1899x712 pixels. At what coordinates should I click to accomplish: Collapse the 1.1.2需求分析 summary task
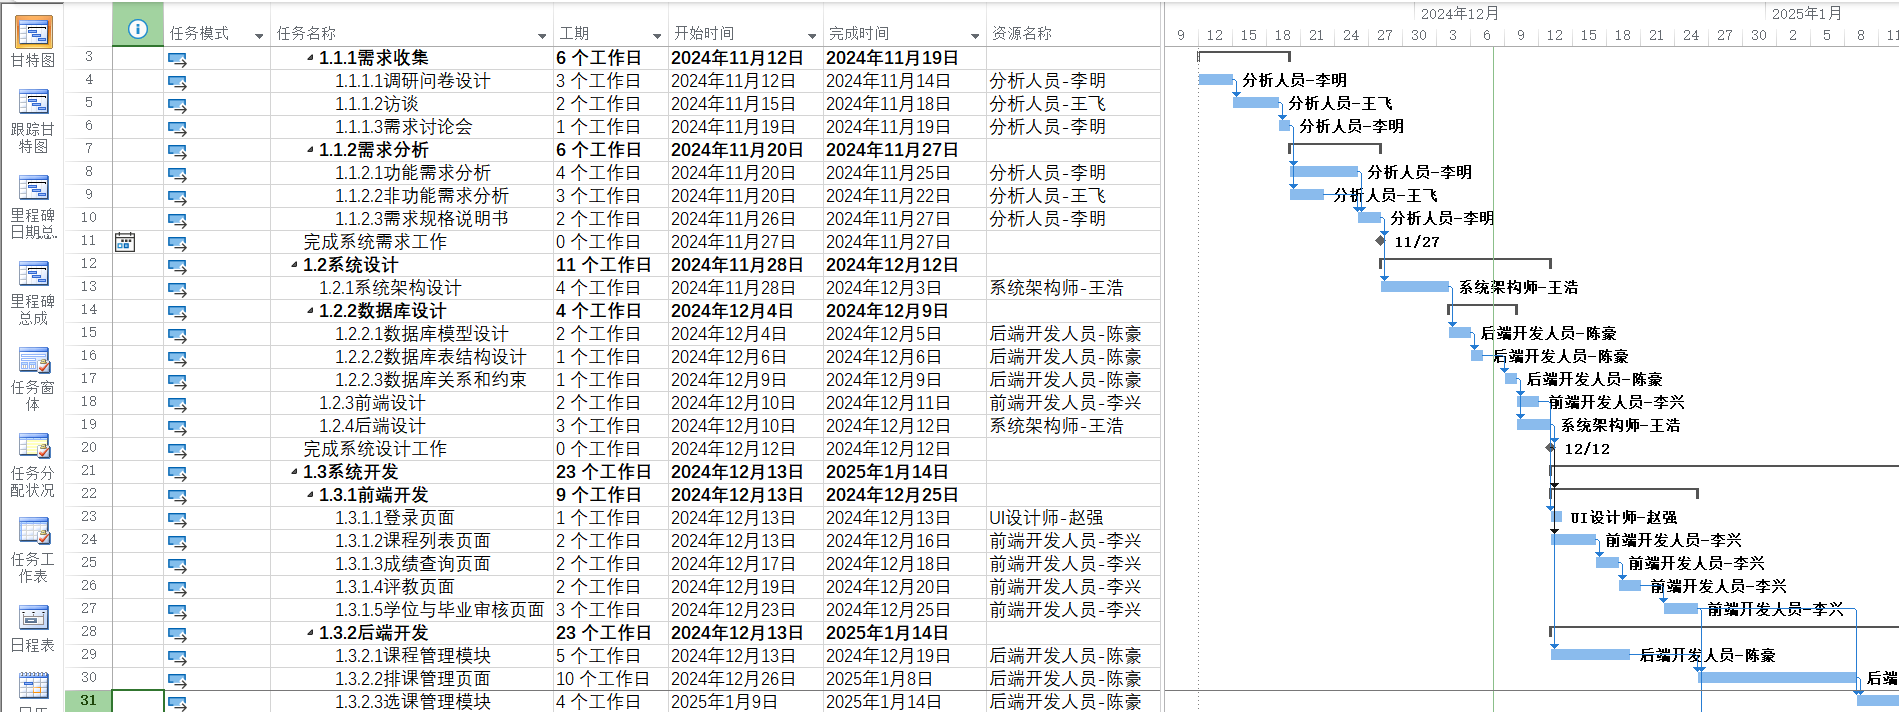point(310,151)
